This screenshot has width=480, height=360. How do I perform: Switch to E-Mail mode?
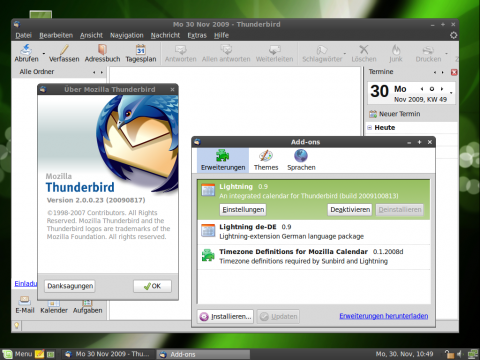25,305
